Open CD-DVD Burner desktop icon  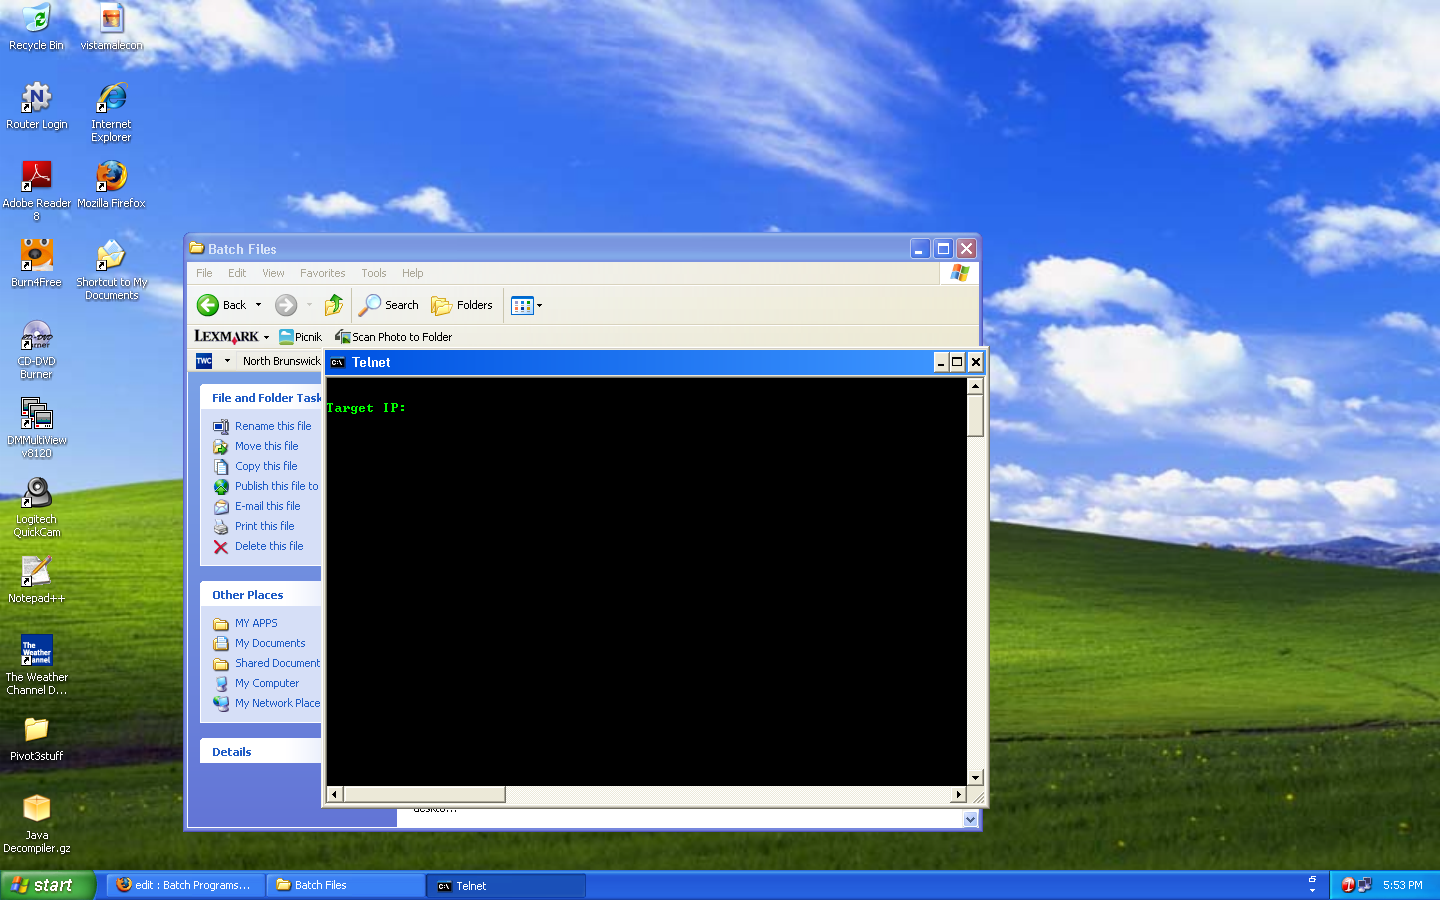(x=36, y=349)
